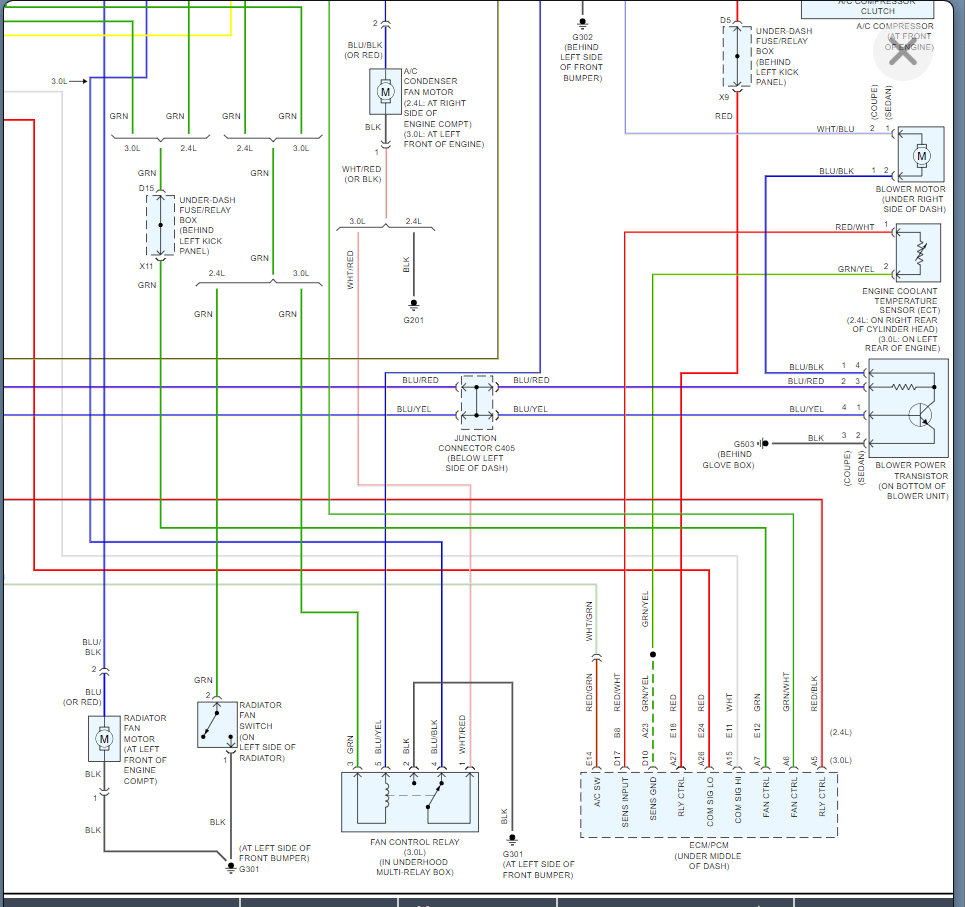965x907 pixels.
Task: Click the 'BLOWER POWER TRANSISTOR' label
Action: (911, 470)
